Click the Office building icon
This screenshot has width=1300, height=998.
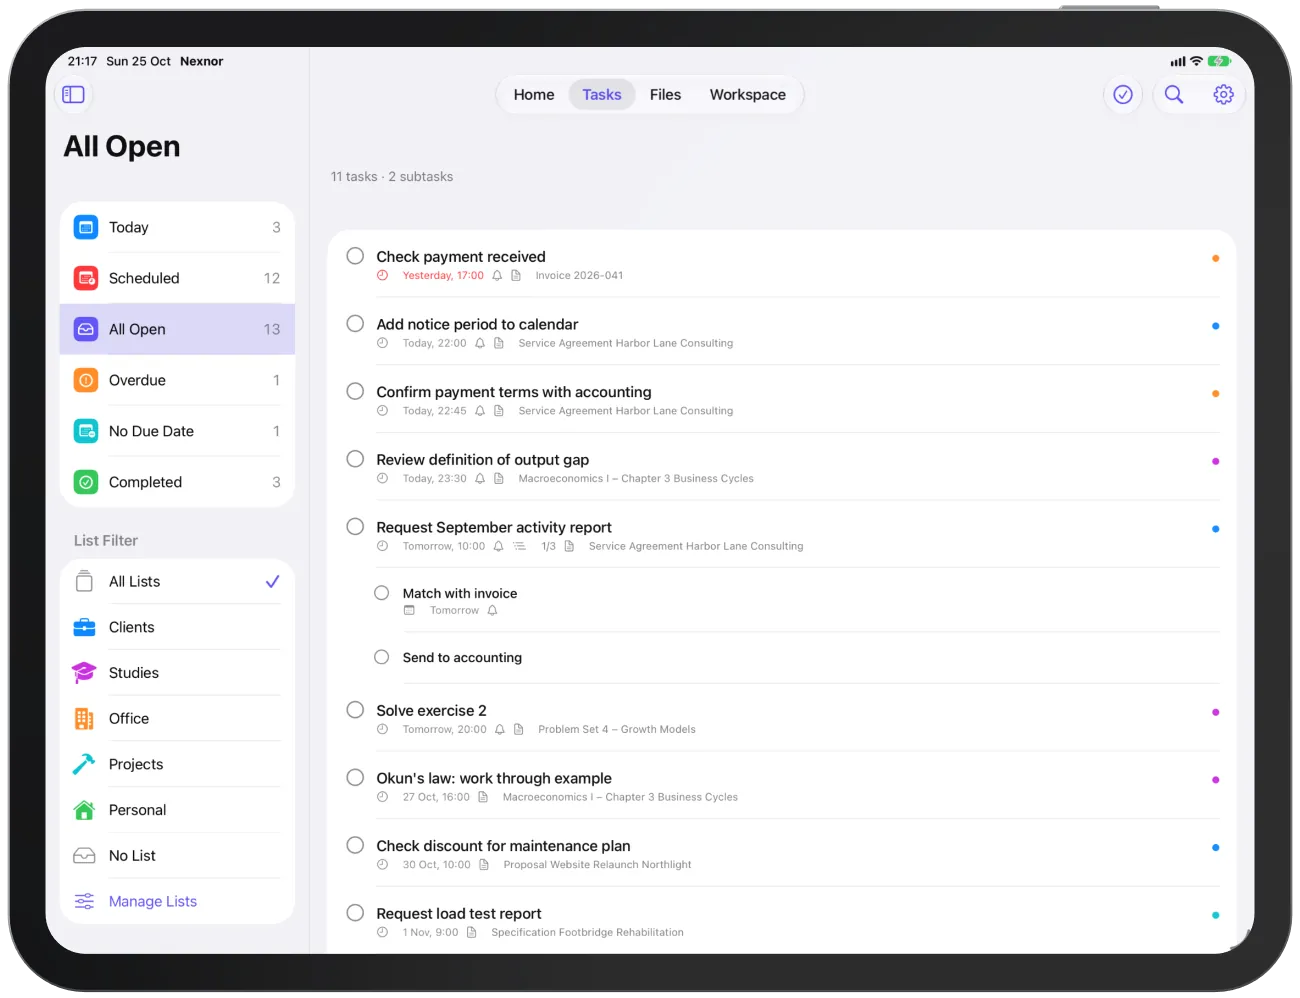pyautogui.click(x=85, y=718)
